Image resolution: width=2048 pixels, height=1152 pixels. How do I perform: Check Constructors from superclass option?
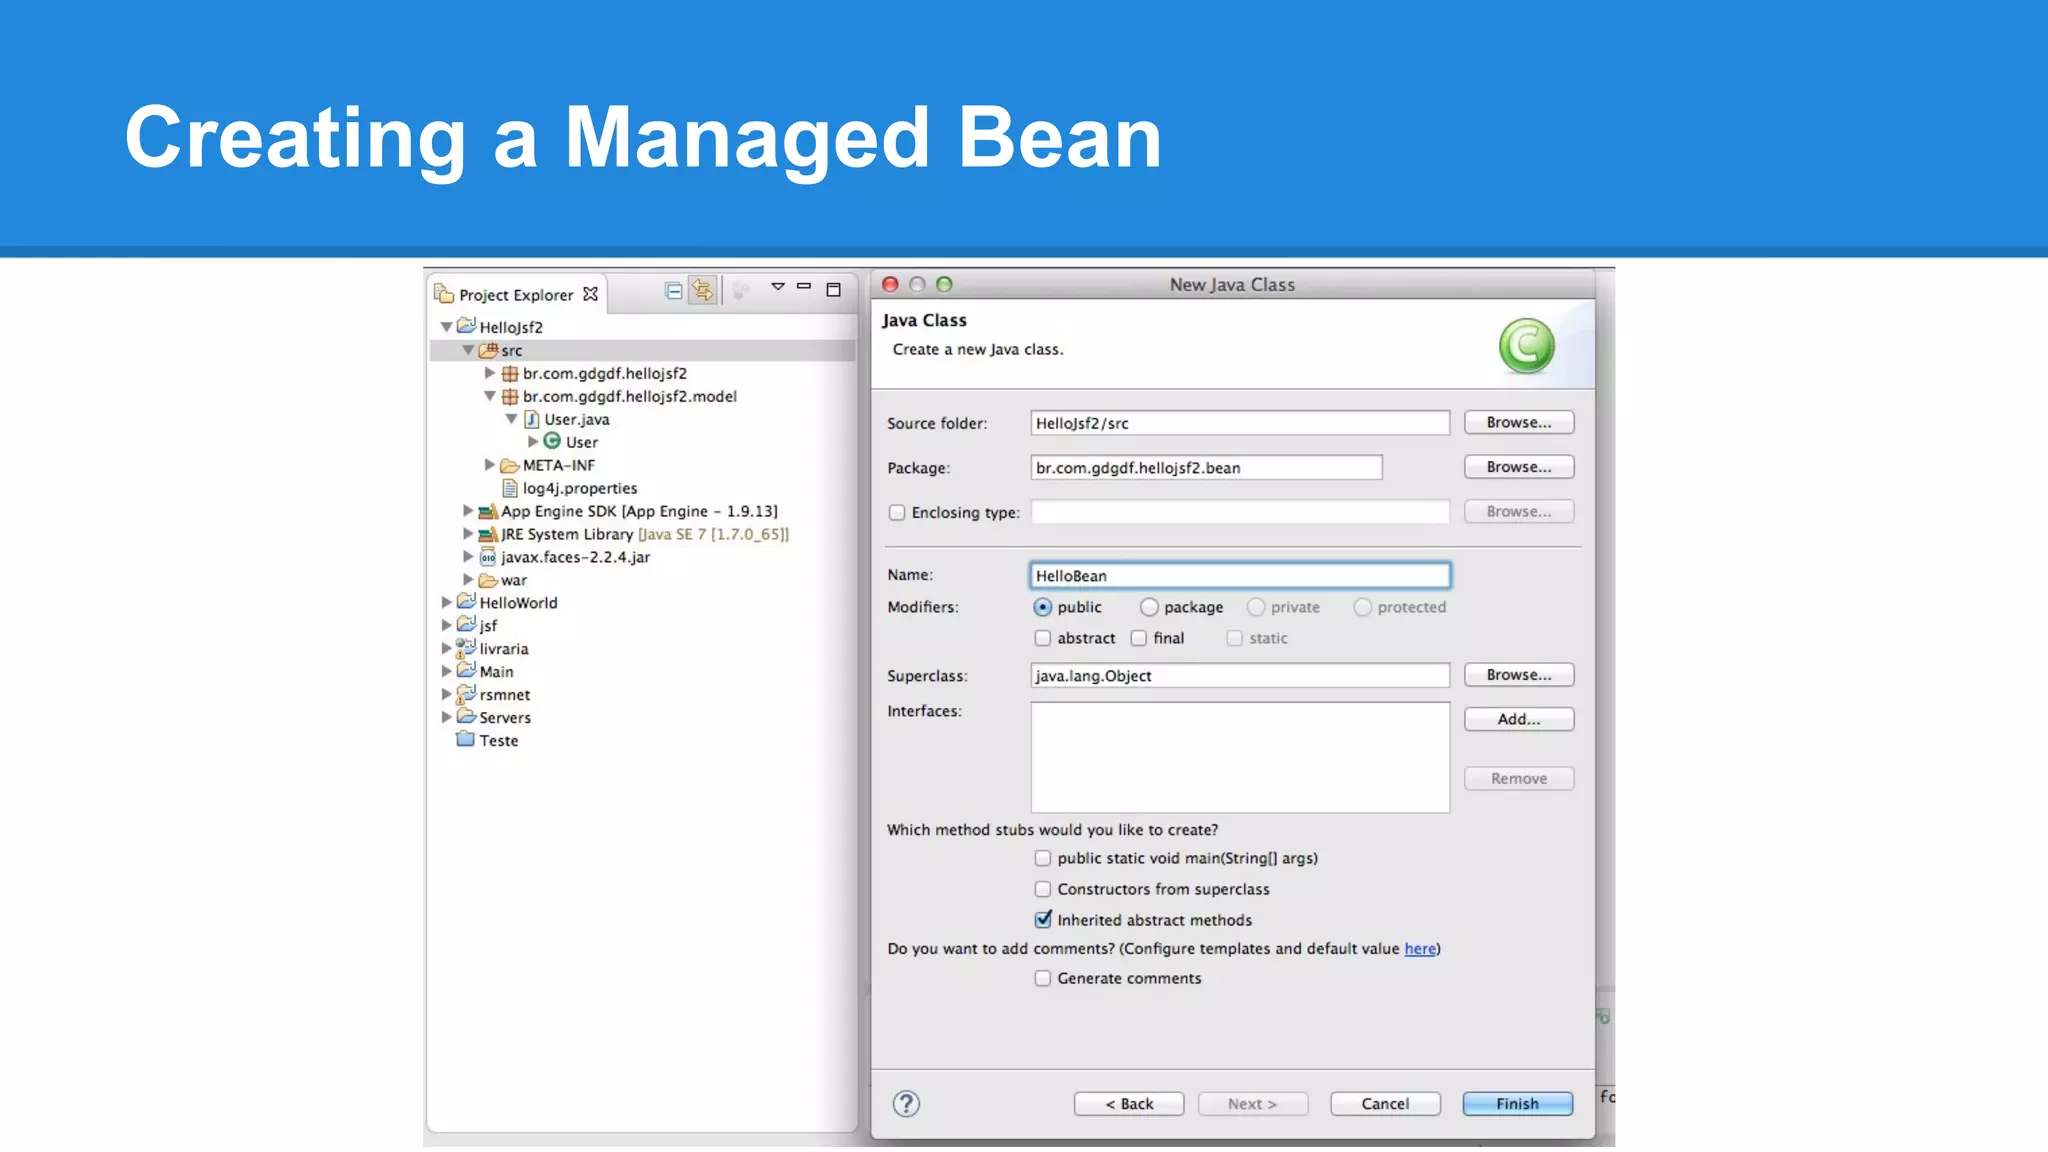(1043, 889)
